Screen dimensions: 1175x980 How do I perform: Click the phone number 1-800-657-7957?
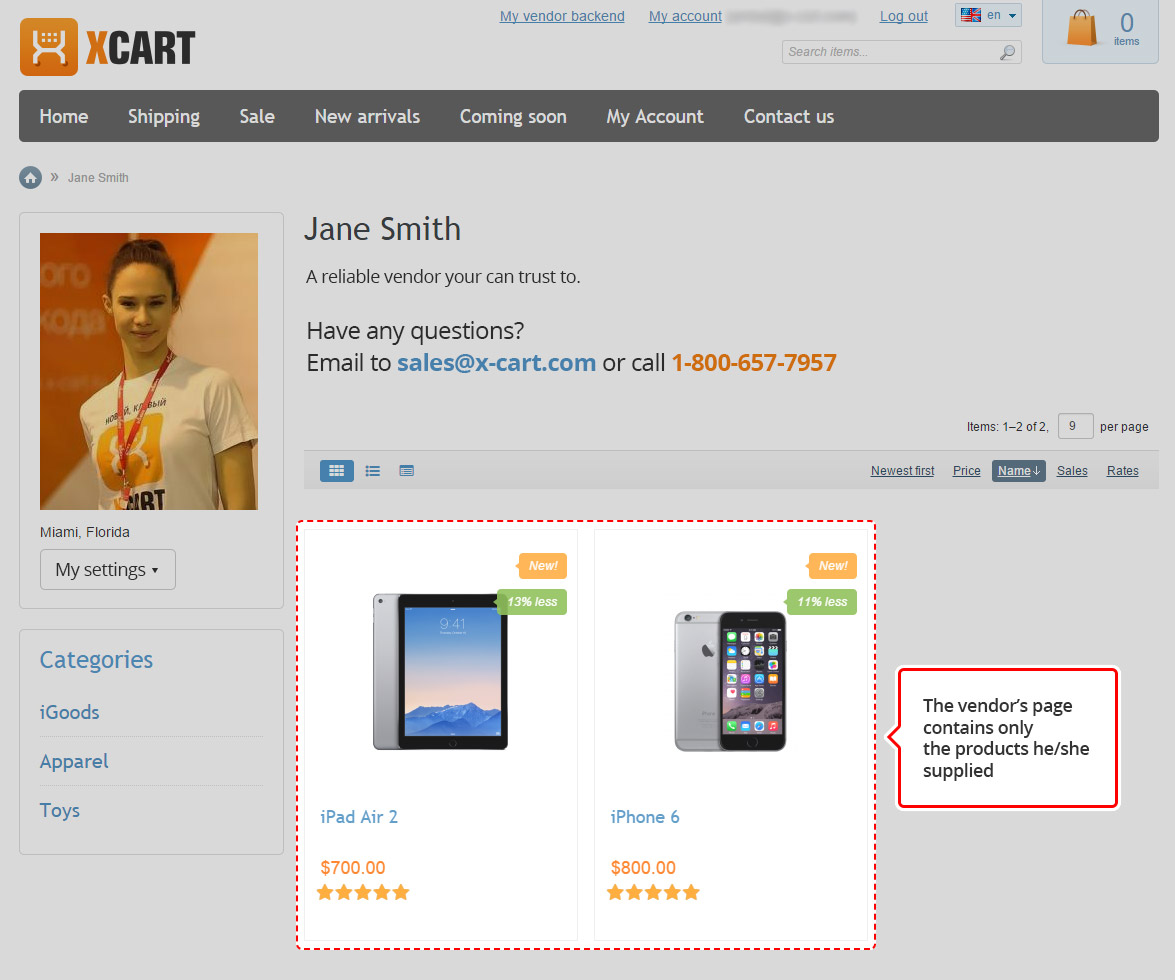coord(754,363)
